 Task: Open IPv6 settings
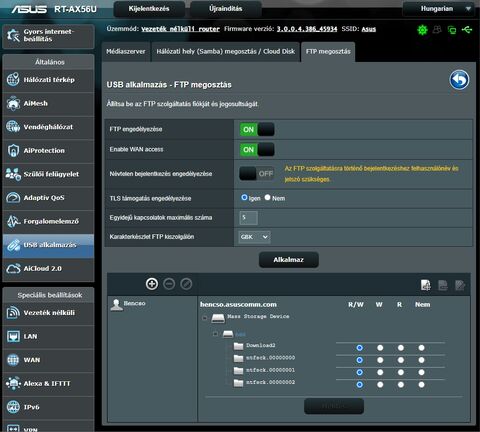(x=48, y=407)
